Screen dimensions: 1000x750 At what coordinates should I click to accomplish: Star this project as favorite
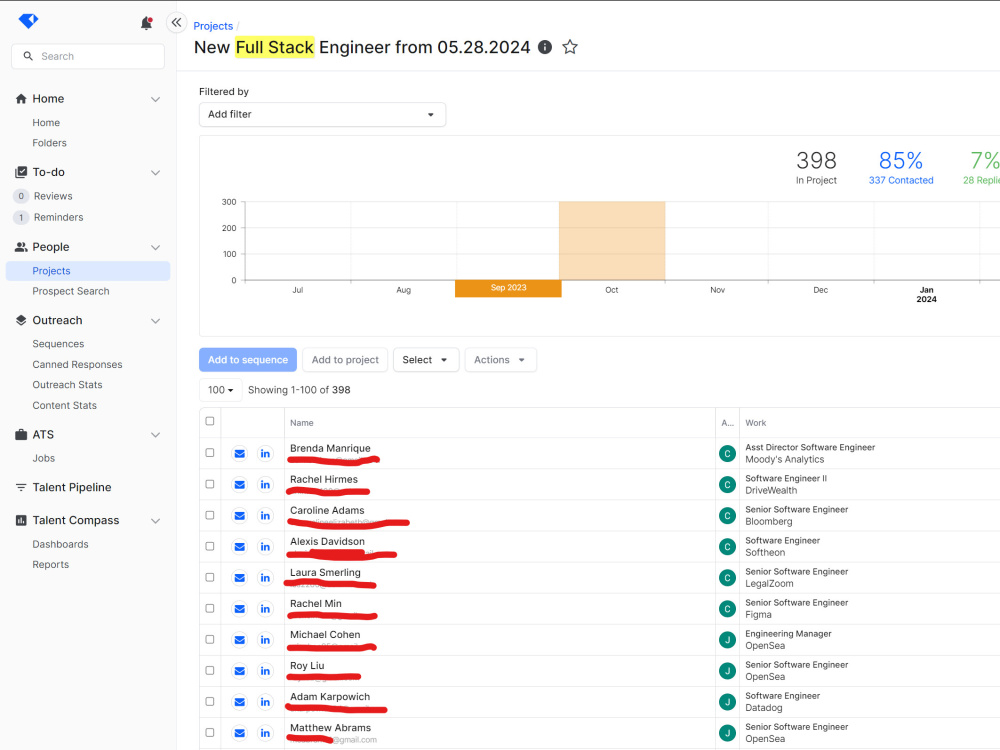[x=570, y=47]
